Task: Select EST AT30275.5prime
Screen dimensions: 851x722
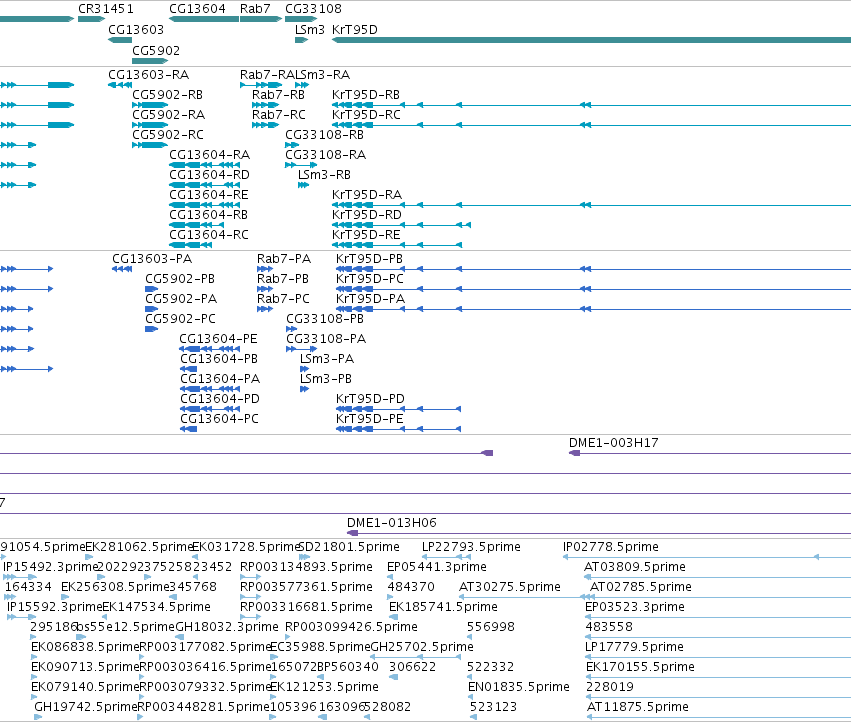Action: coord(510,587)
